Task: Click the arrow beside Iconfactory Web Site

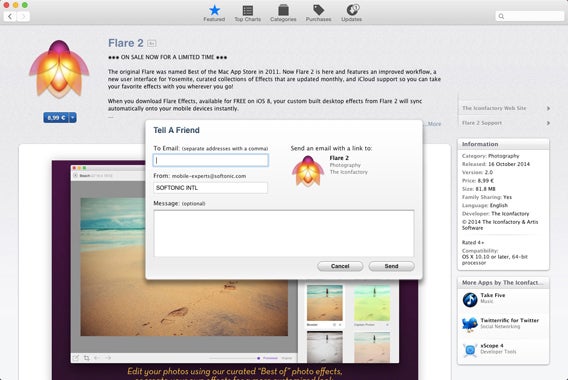Action: pyautogui.click(x=548, y=108)
